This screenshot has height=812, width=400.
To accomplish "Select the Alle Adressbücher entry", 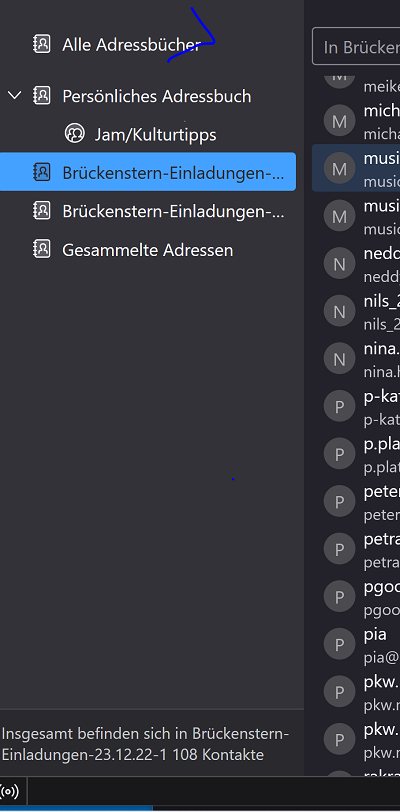I will point(148,45).
